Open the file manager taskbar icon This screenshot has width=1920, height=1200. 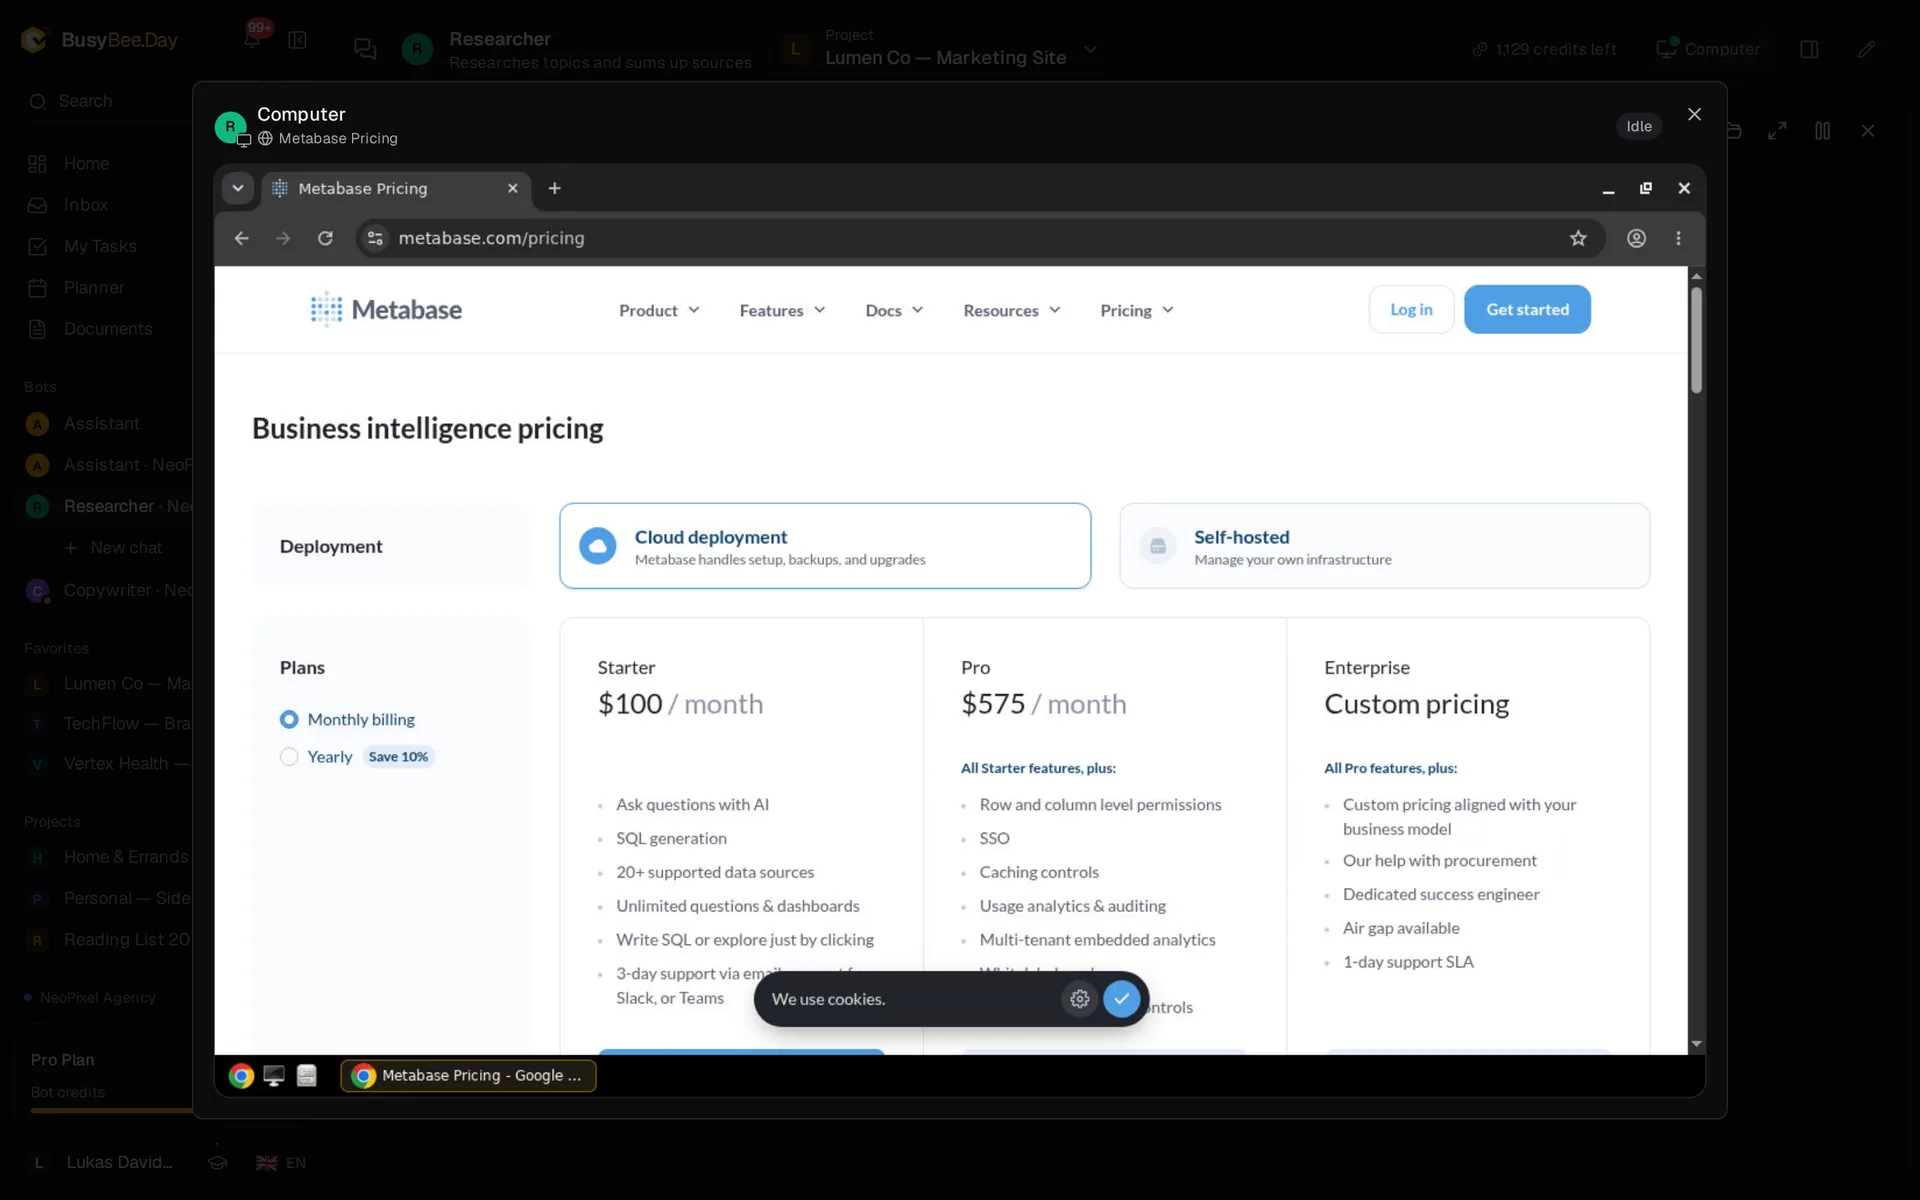pyautogui.click(x=307, y=1075)
